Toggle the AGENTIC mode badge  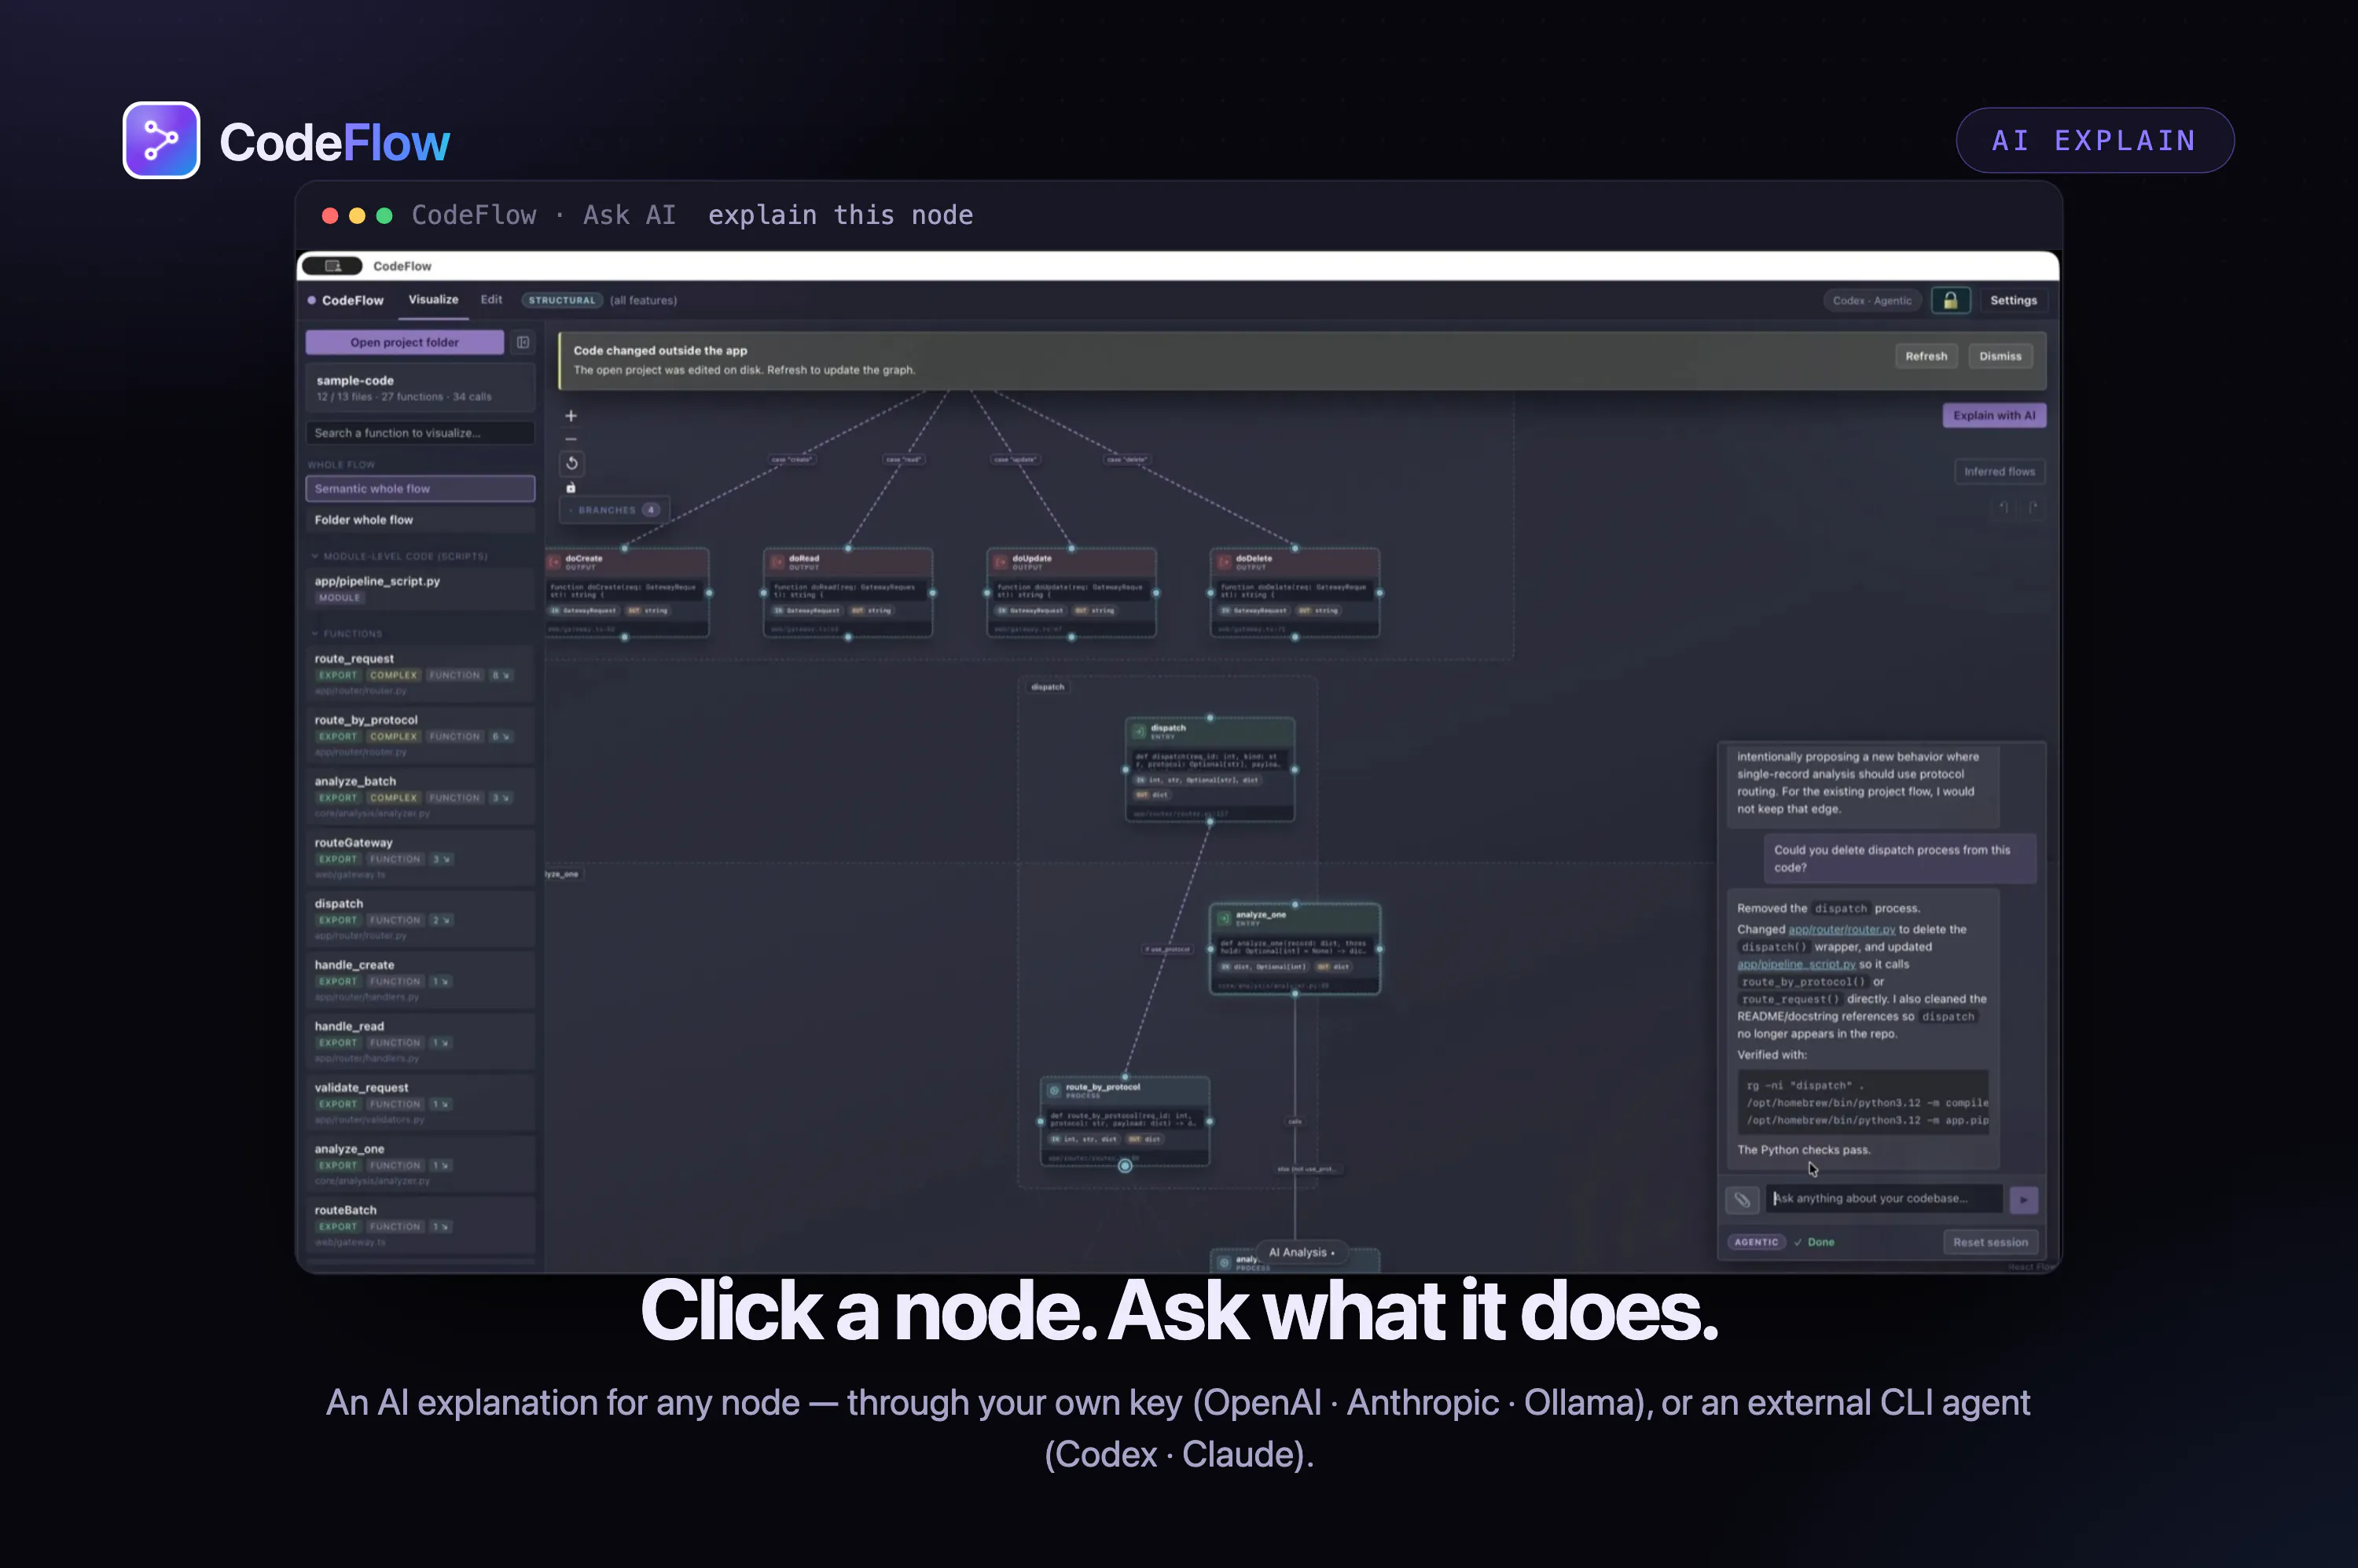[1756, 1242]
